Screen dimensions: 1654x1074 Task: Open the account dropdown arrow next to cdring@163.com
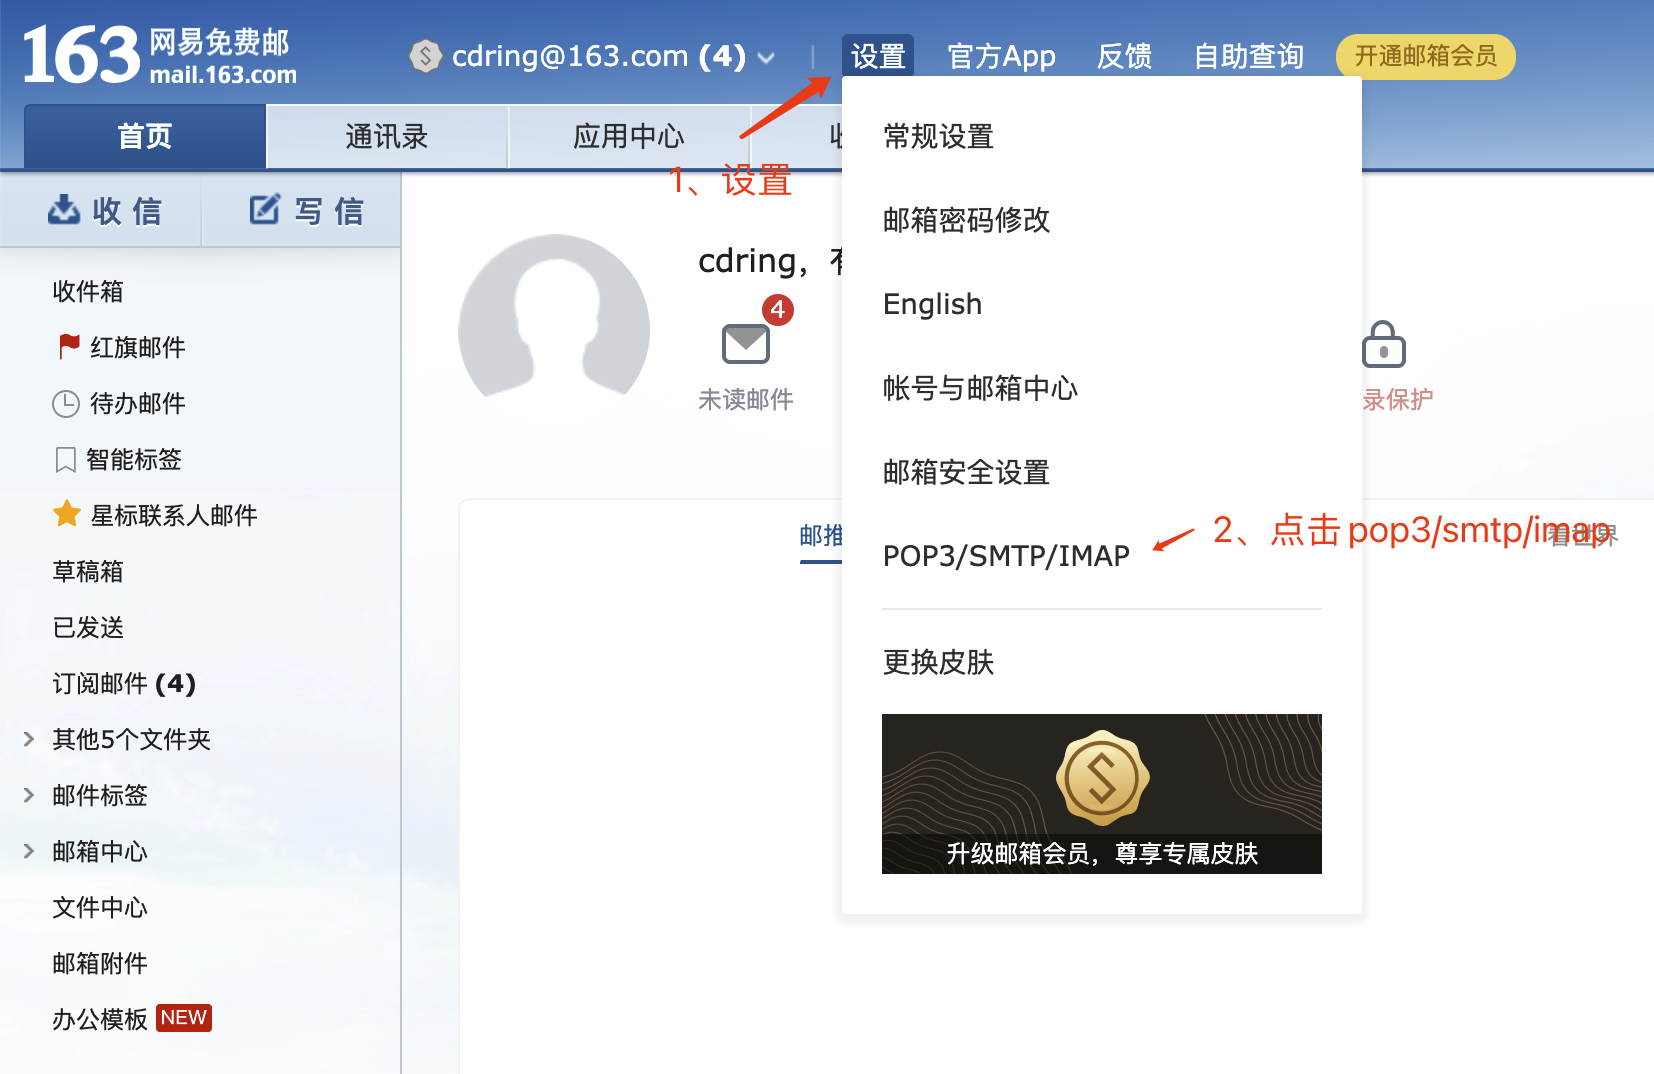pos(766,58)
